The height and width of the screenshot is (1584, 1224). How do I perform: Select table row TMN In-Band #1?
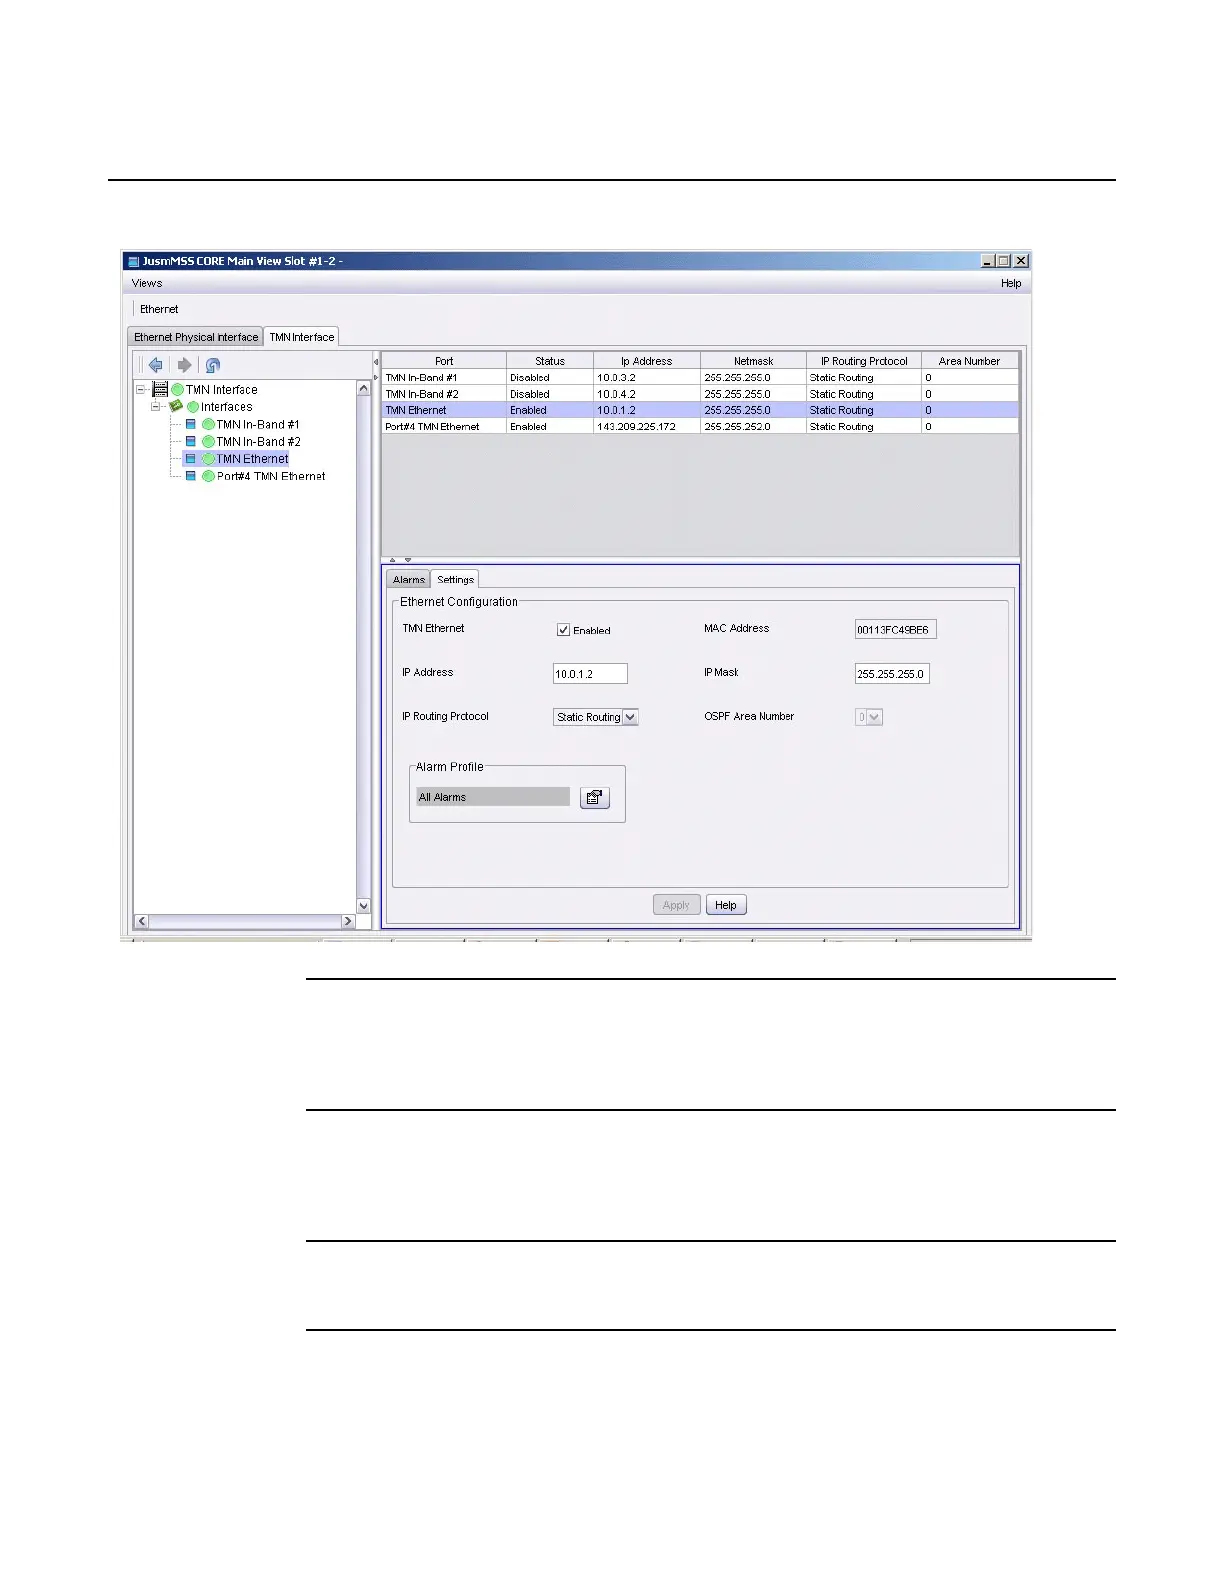700,378
